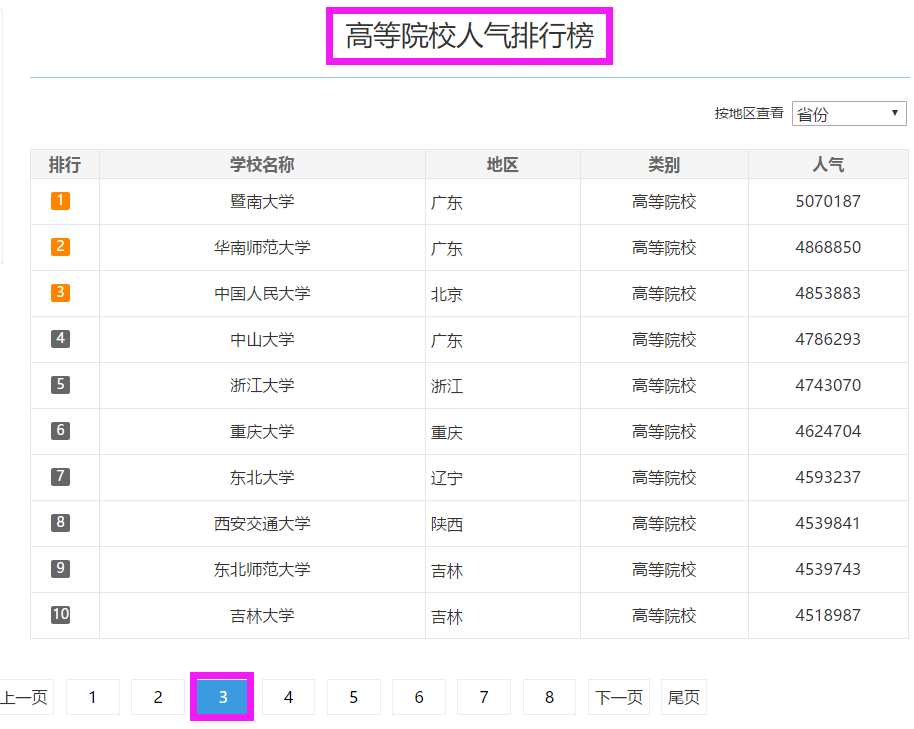
Task: Select page 6
Action: 418,697
